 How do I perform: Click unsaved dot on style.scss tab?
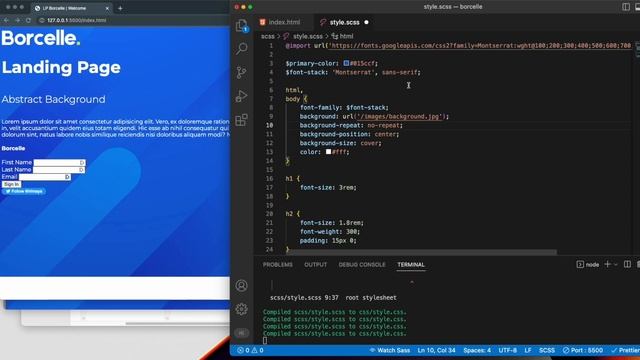(366, 22)
